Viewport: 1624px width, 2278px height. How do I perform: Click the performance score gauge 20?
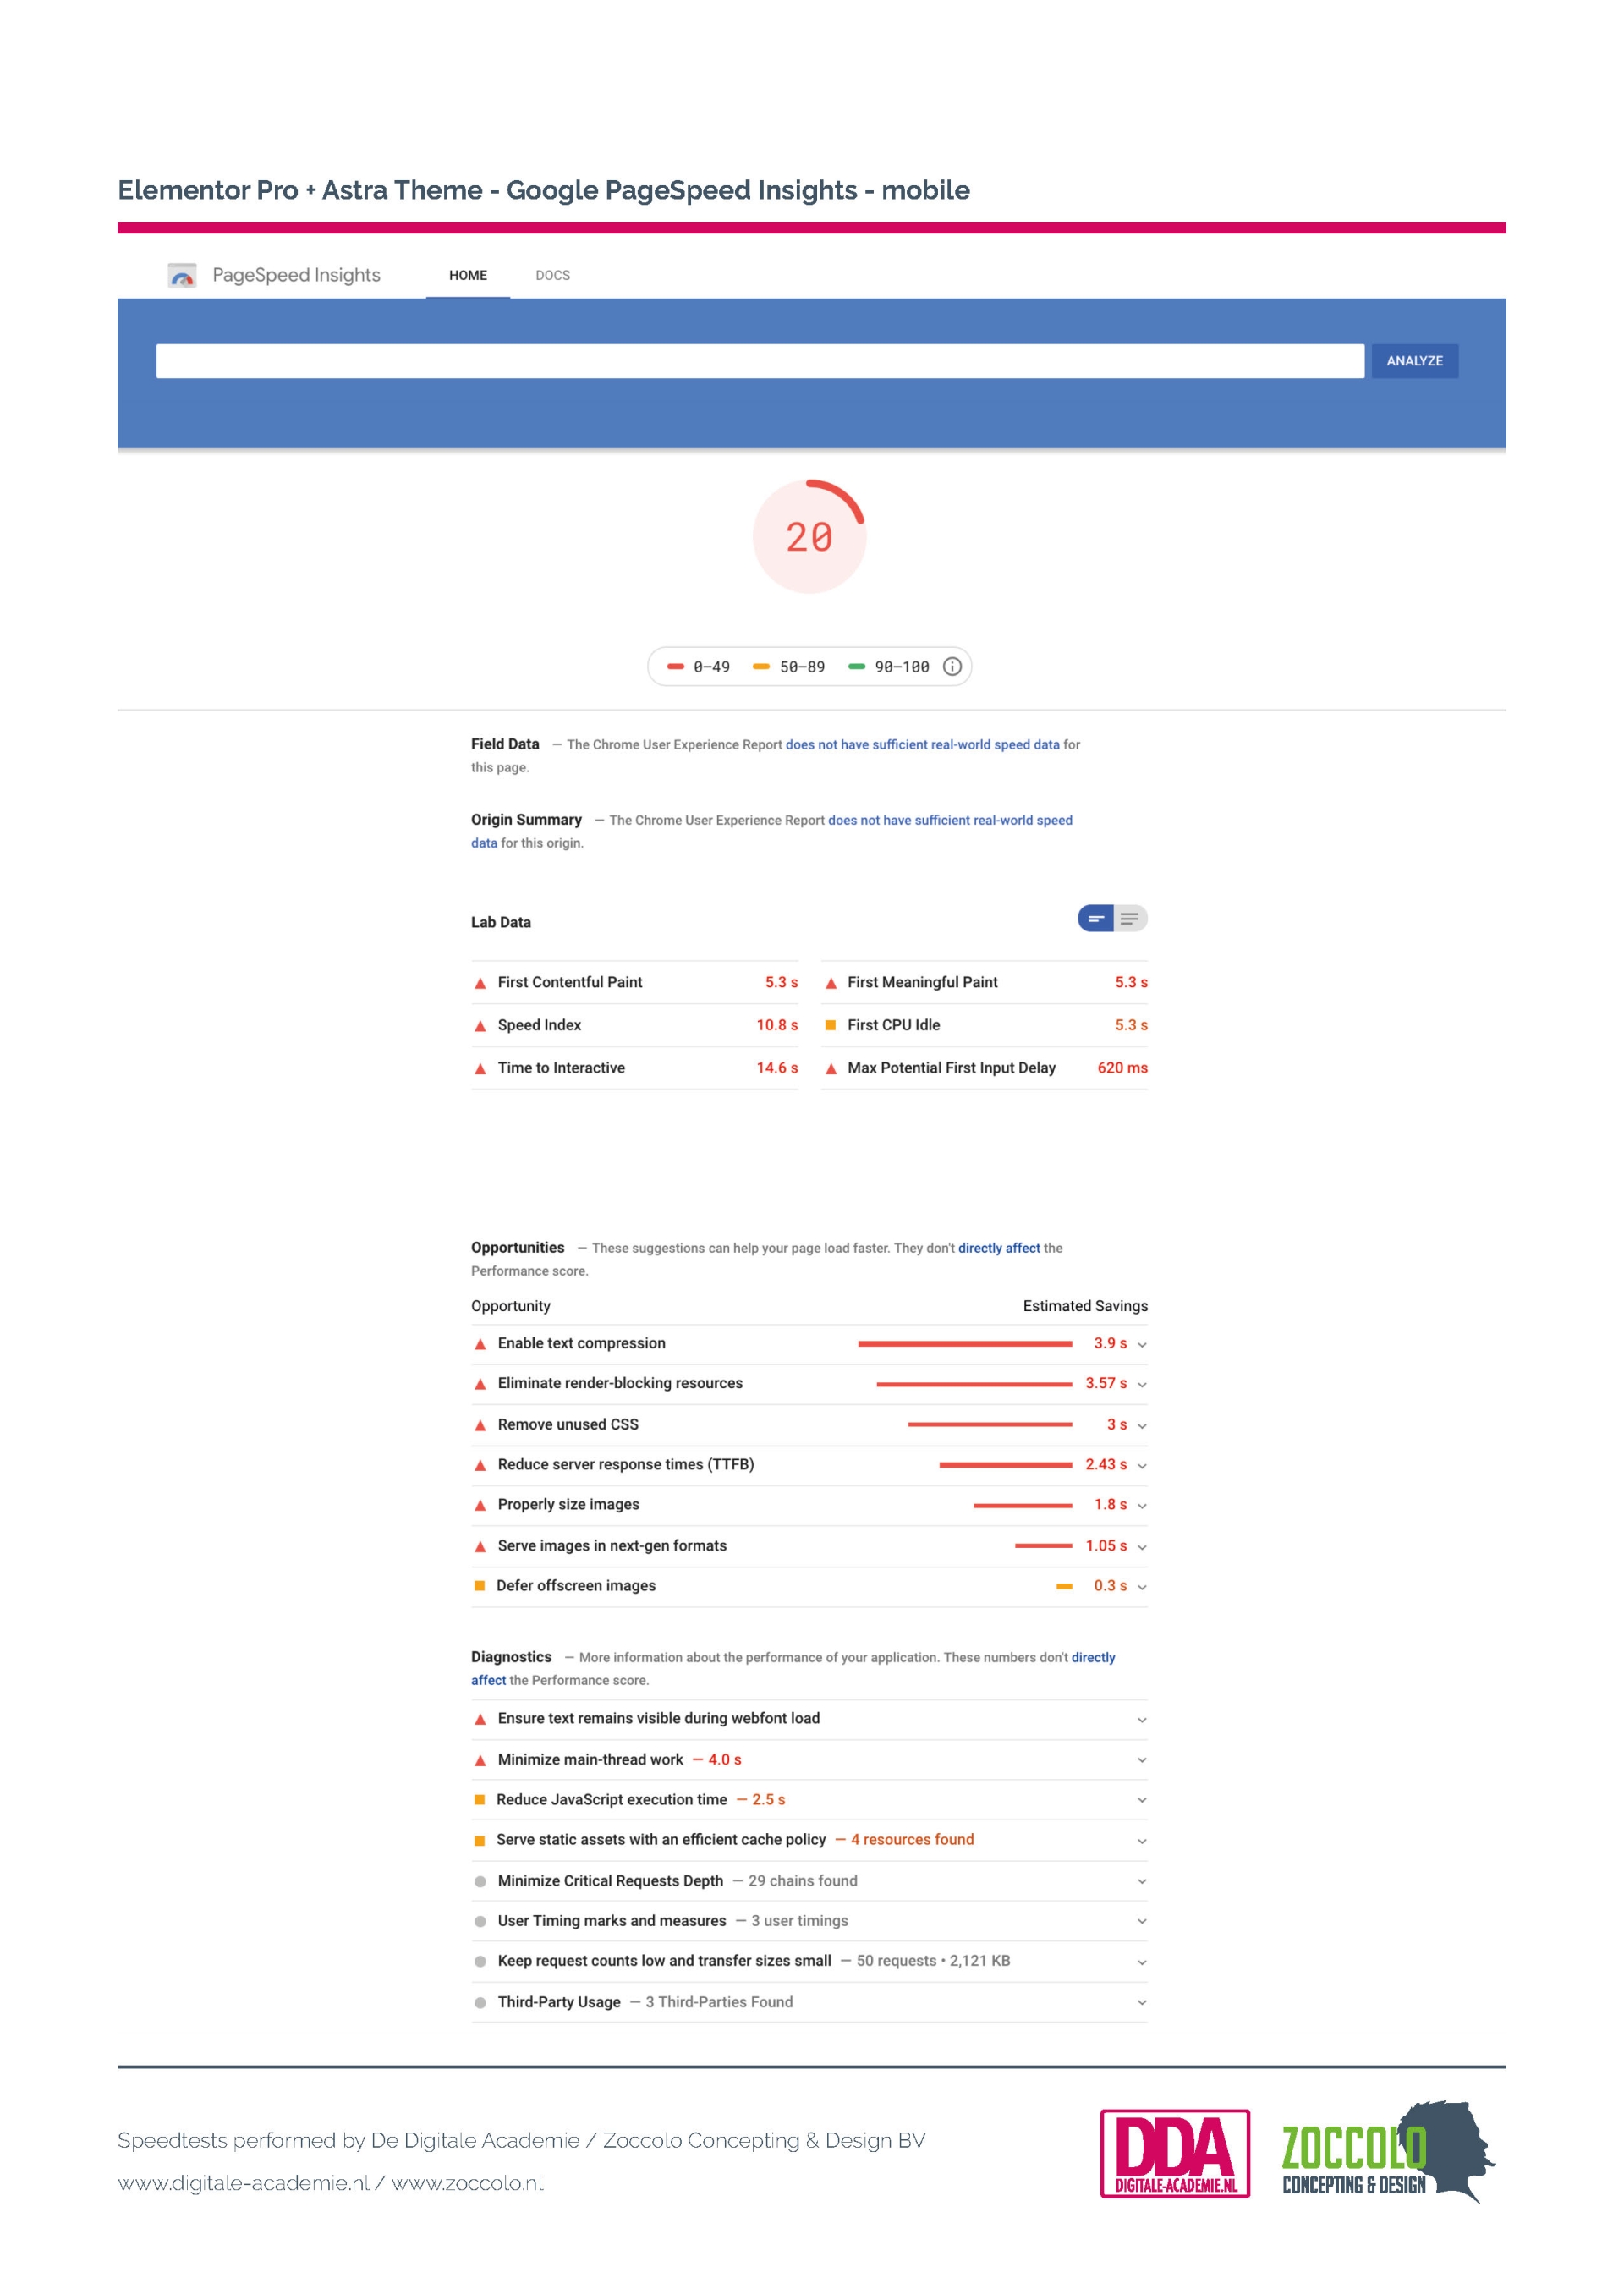click(x=810, y=537)
